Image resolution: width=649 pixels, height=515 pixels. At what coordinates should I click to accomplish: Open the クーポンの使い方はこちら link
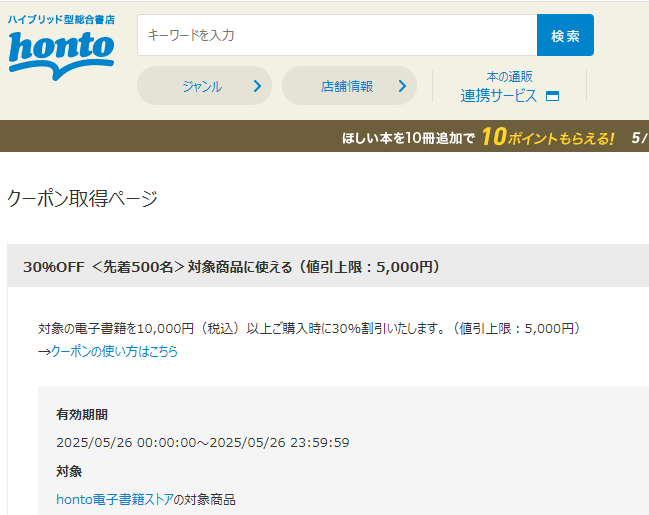[x=114, y=351]
